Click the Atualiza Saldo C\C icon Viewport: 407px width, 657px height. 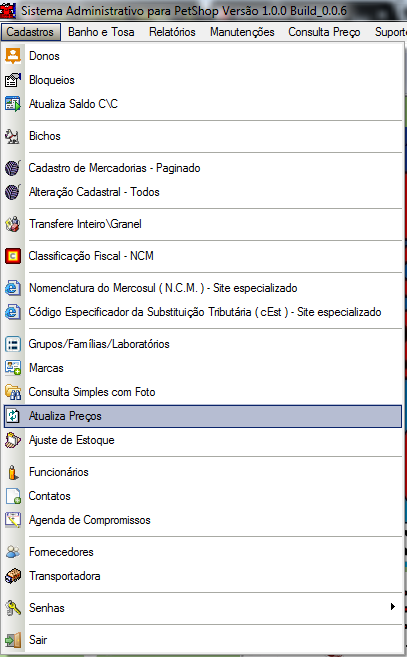(13, 103)
